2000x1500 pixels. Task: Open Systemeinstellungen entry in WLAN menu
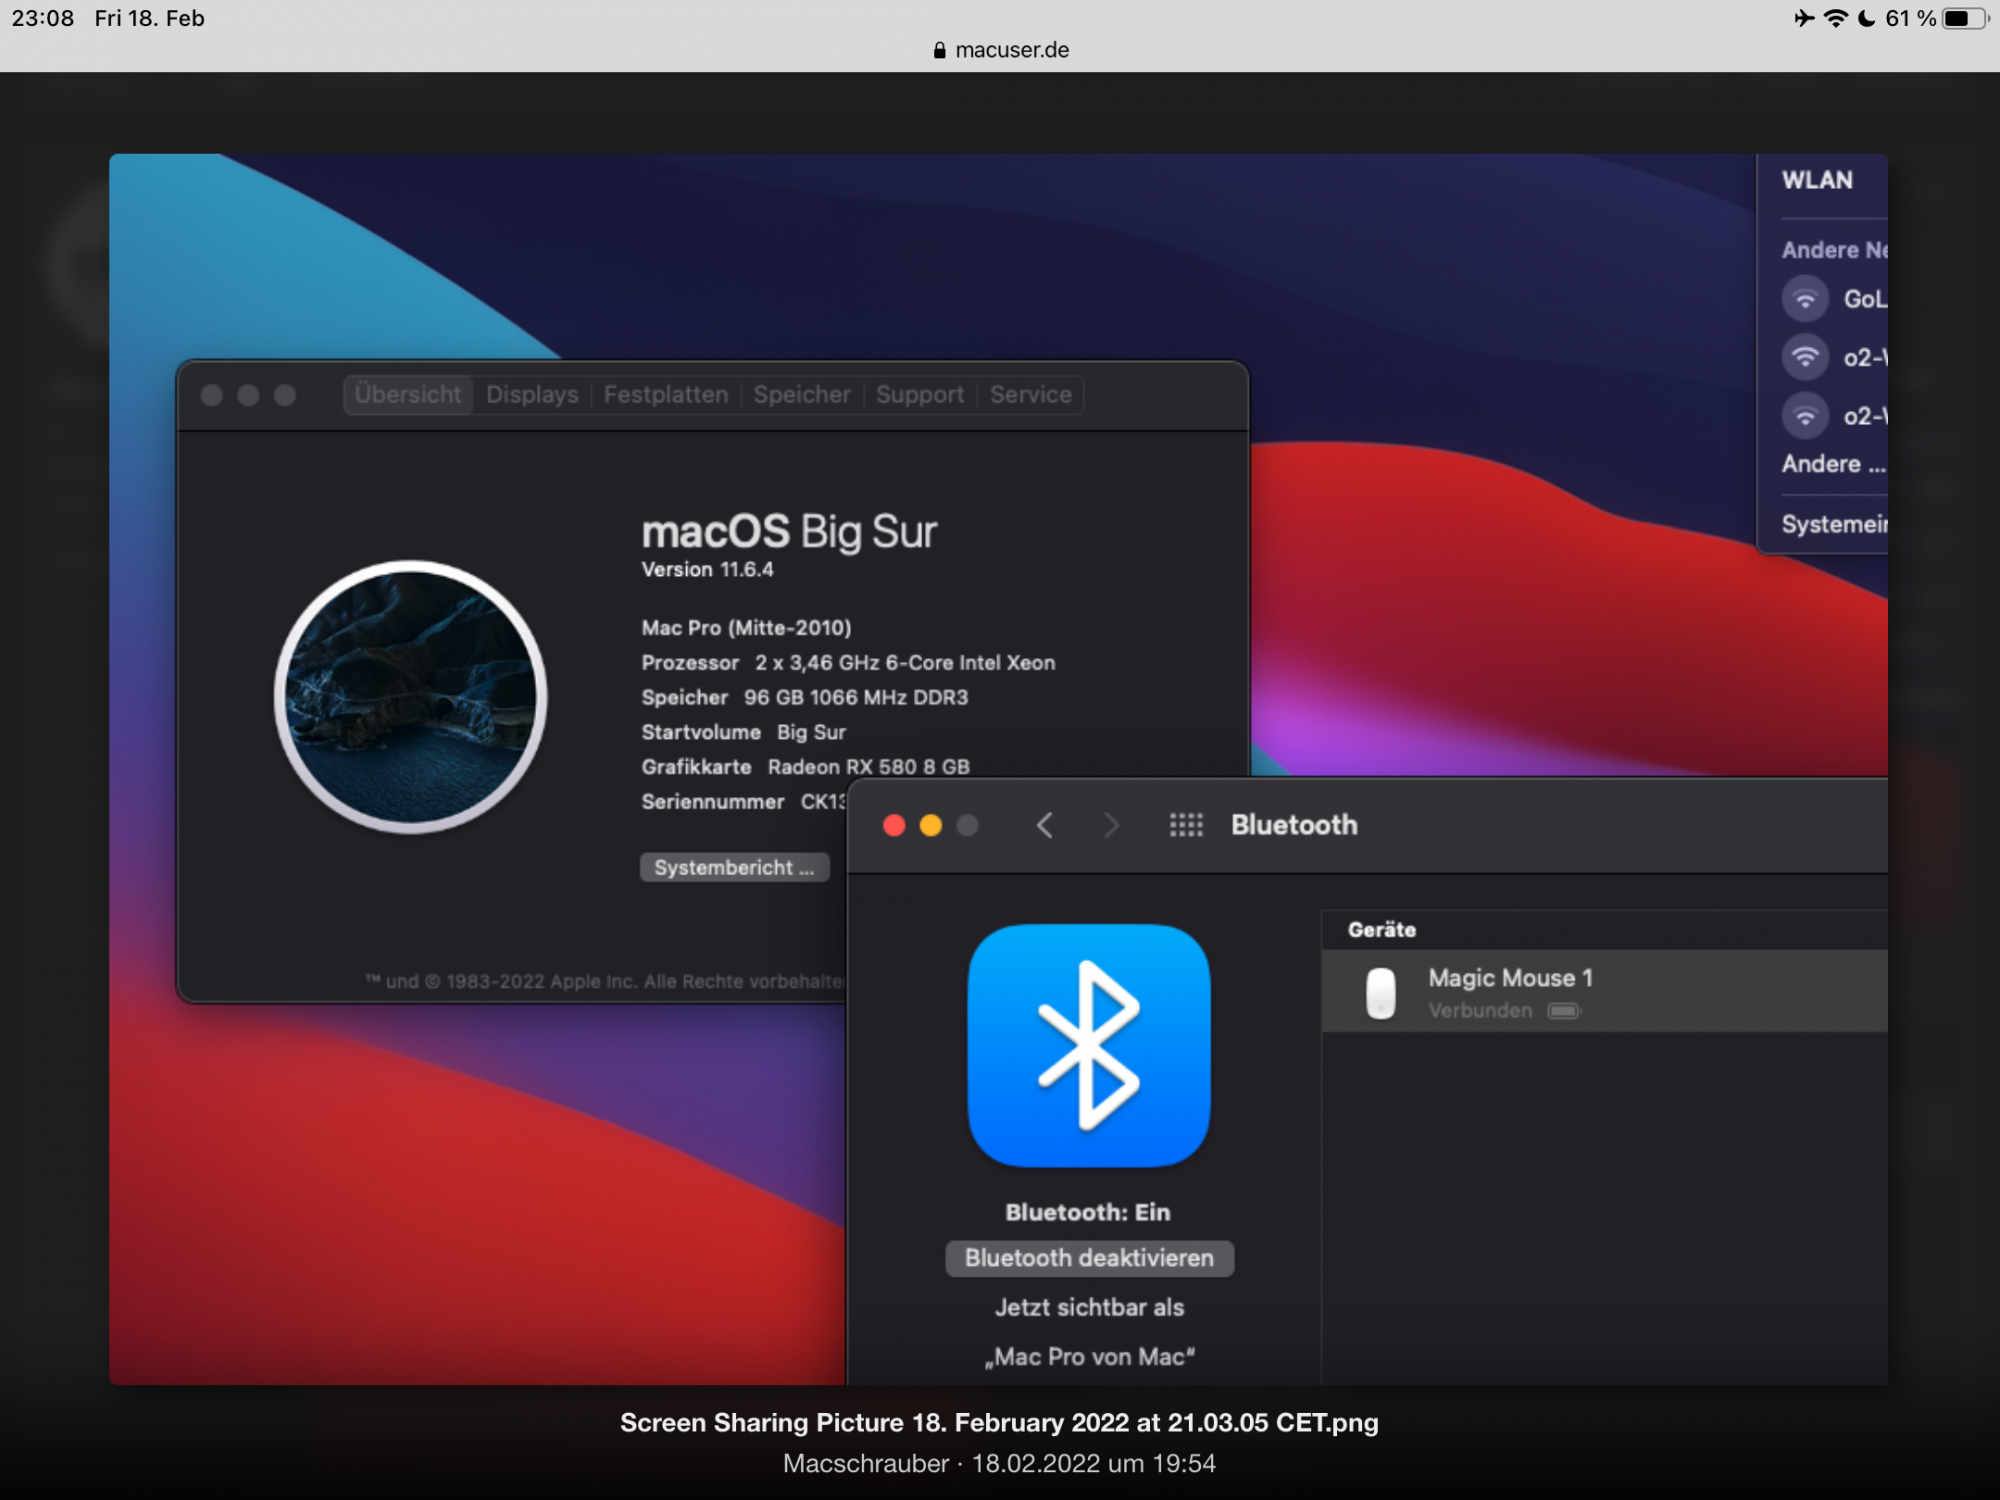pyautogui.click(x=1834, y=524)
